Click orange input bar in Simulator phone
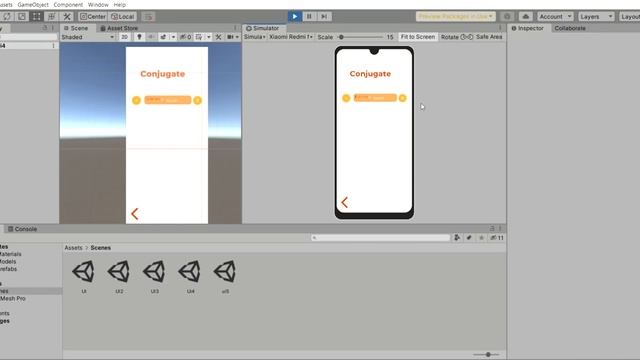 pos(375,98)
